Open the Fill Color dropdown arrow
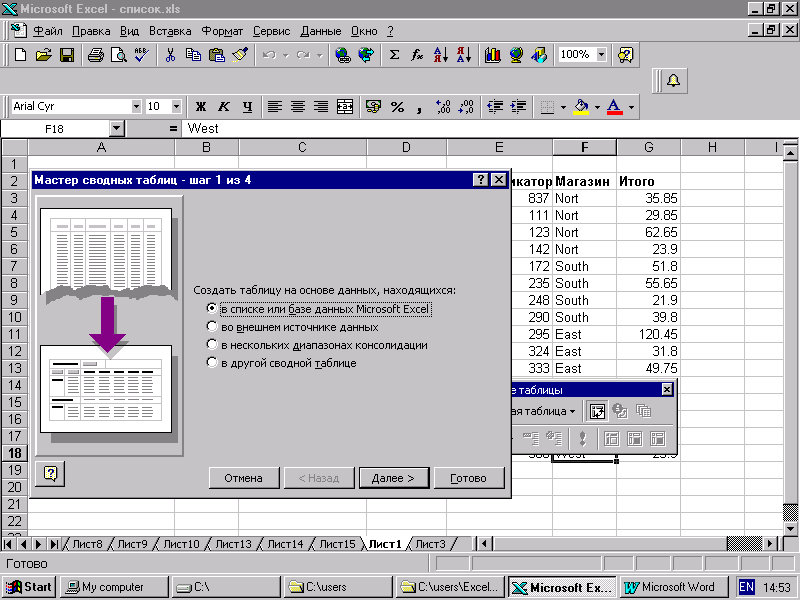This screenshot has width=800, height=600. coord(597,107)
